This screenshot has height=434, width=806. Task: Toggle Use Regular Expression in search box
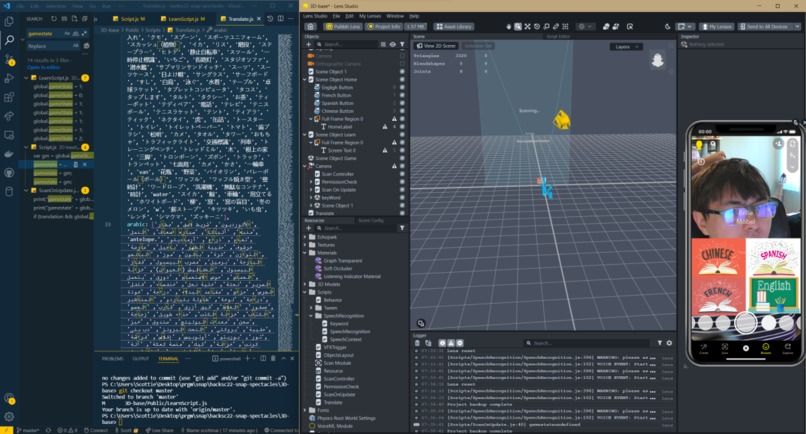point(84,33)
